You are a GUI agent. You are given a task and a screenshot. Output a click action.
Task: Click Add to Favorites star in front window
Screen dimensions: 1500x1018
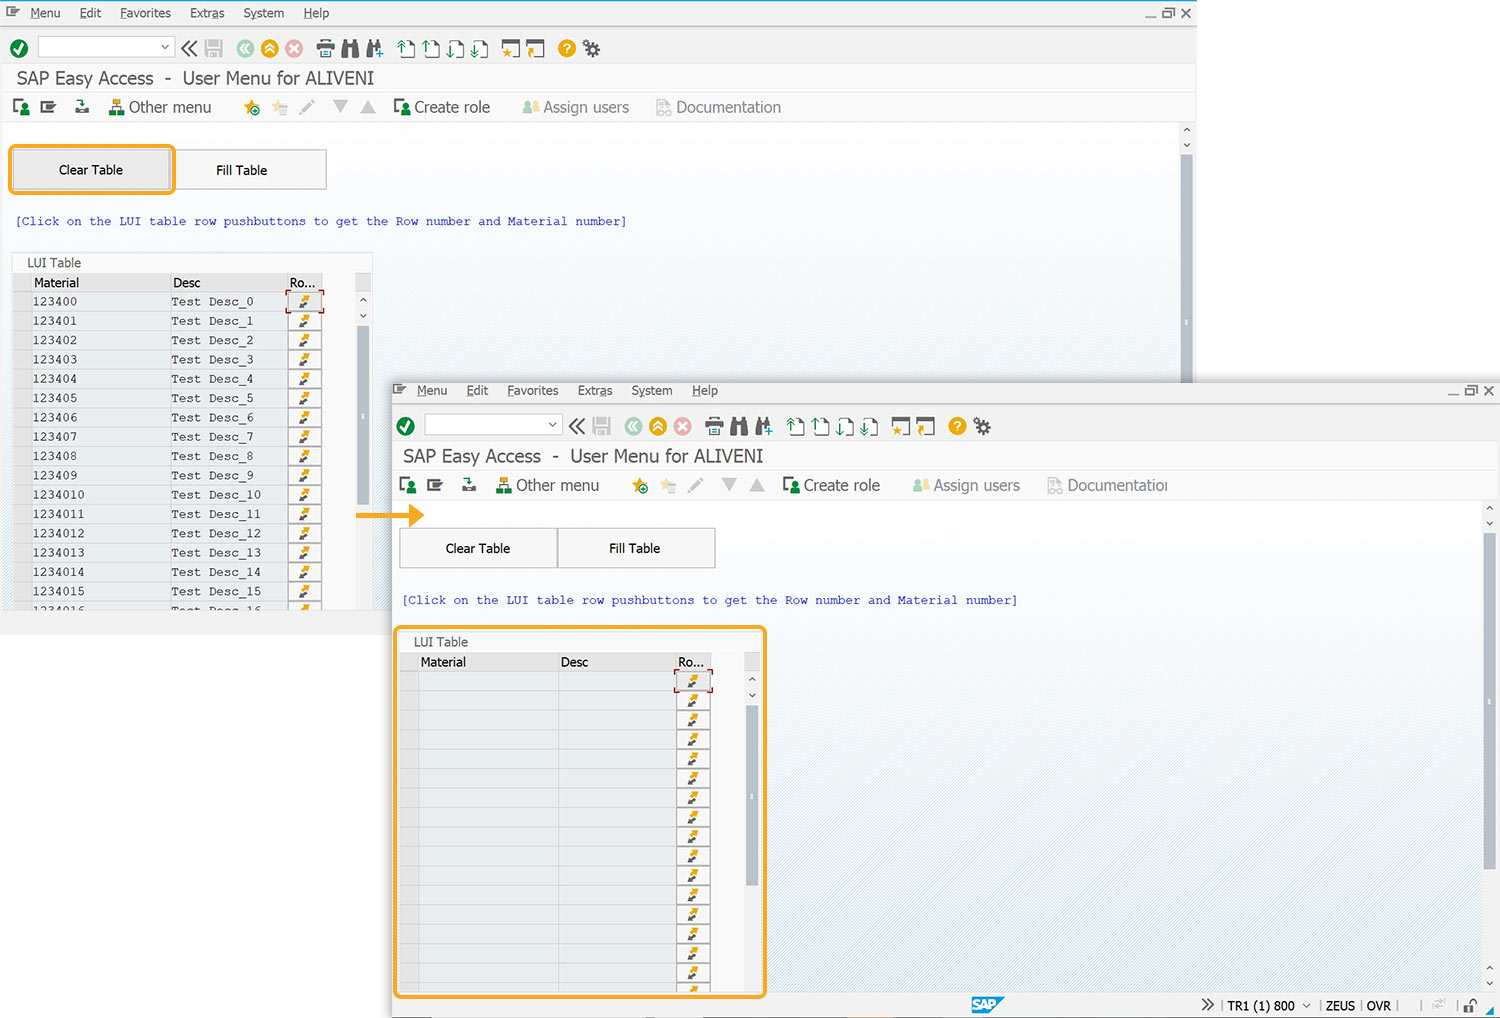pyautogui.click(x=640, y=485)
